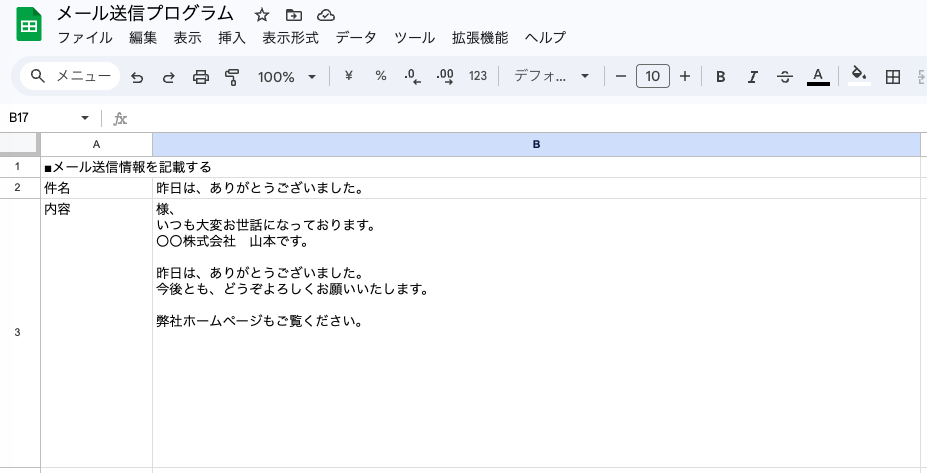This screenshot has height=473, width=927.
Task: Open the cloud document status icon
Action: coord(325,15)
